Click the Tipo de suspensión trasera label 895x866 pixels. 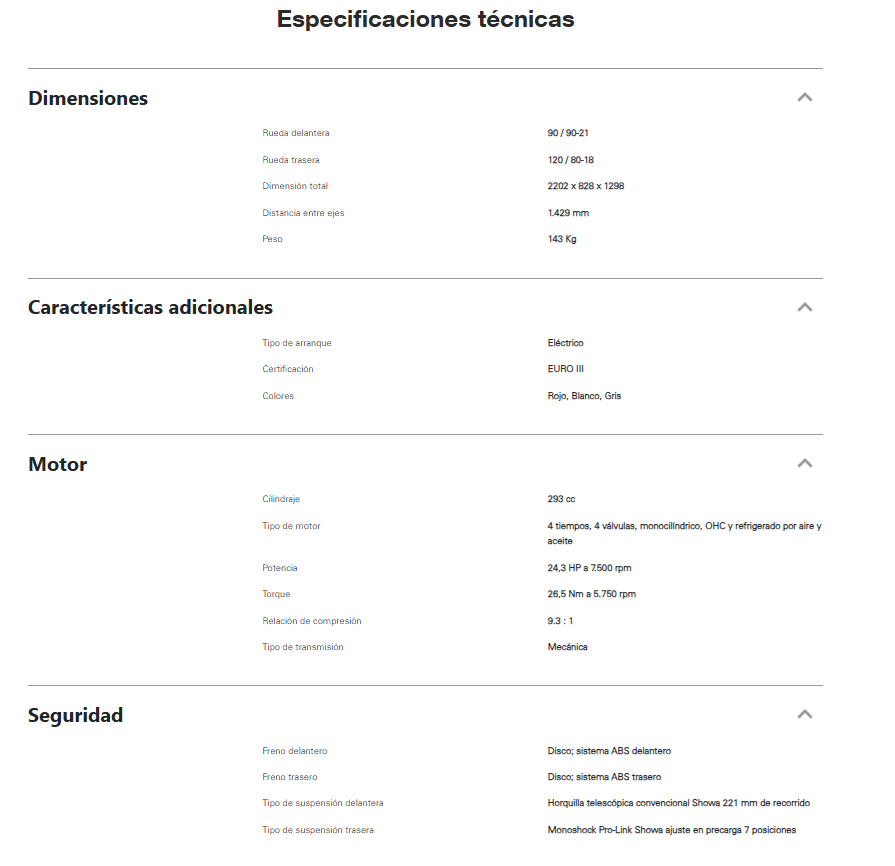(x=318, y=830)
